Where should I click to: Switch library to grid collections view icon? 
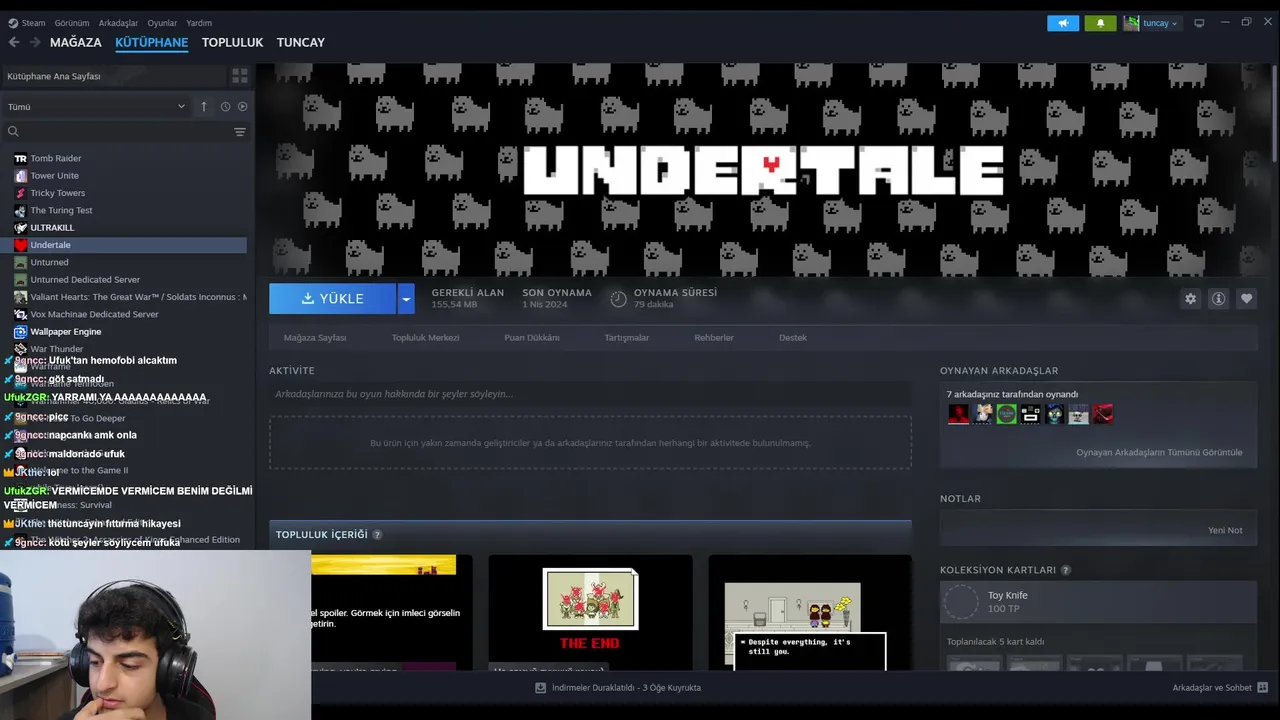240,76
